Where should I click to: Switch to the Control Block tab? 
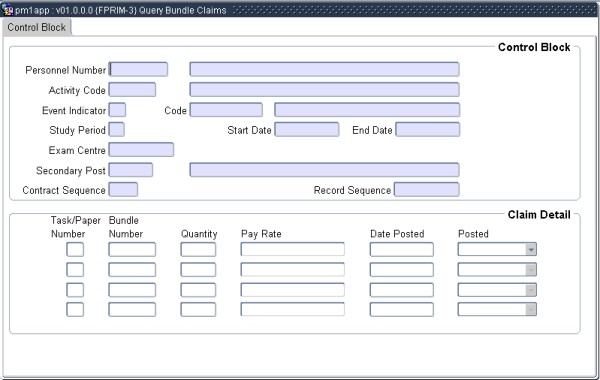point(37,28)
